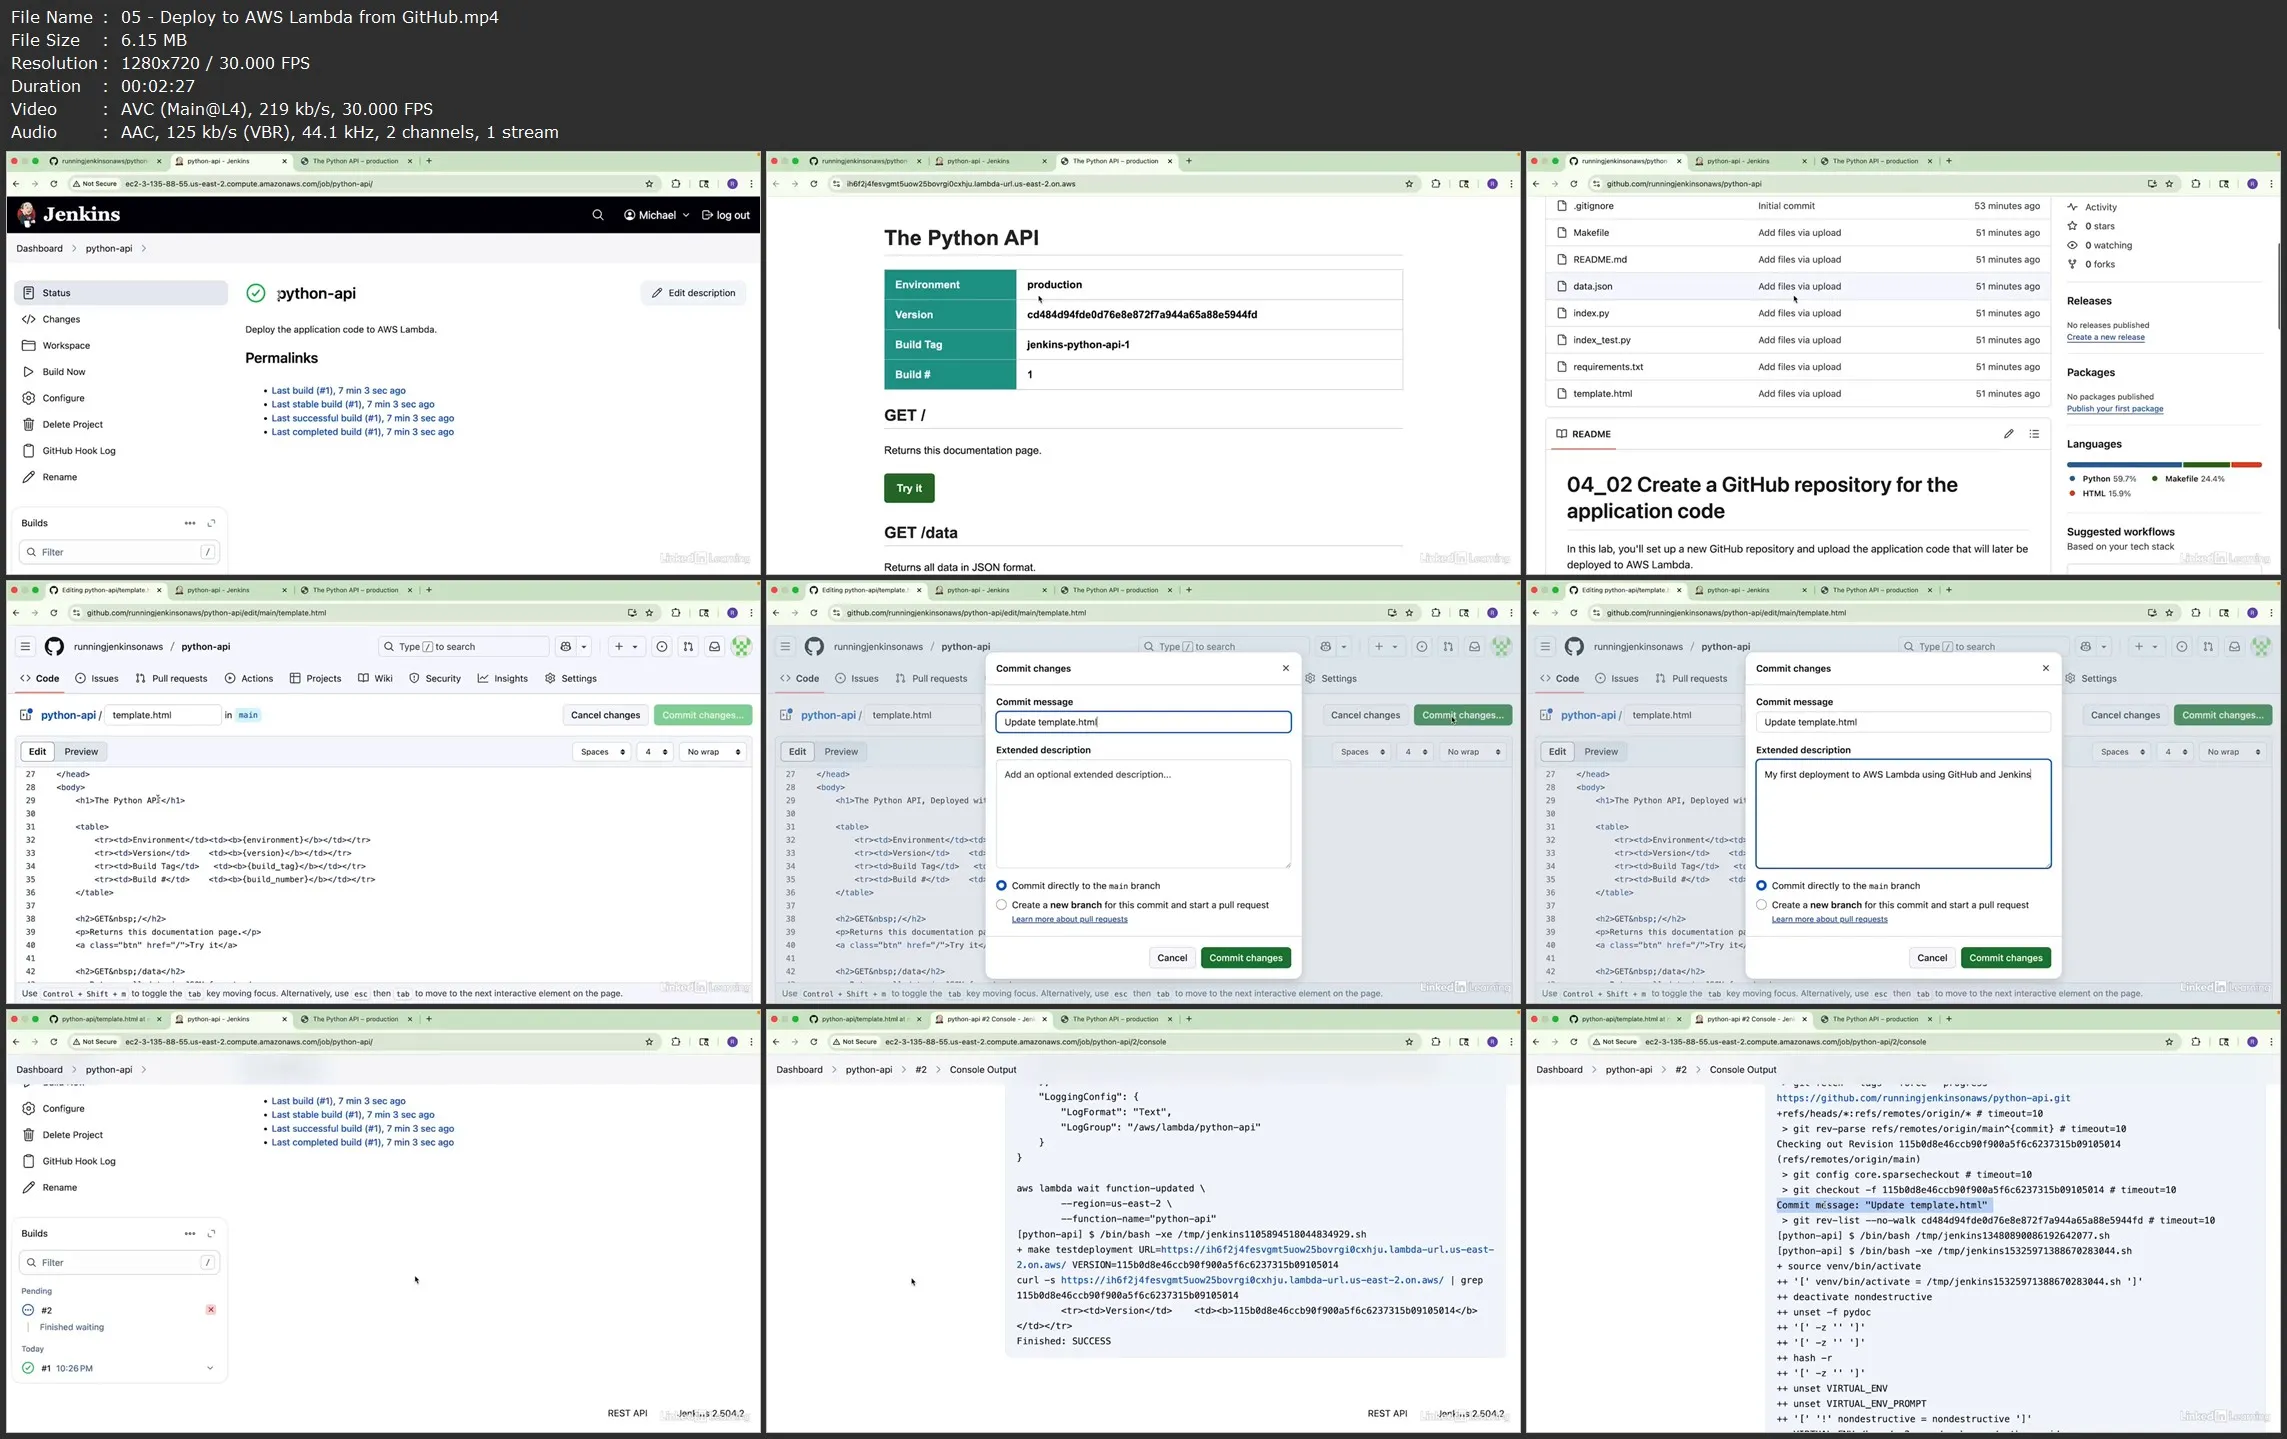Open the plus create-new dropdown in the GitHub editor header
This screenshot has width=2287, height=1439.
click(626, 647)
